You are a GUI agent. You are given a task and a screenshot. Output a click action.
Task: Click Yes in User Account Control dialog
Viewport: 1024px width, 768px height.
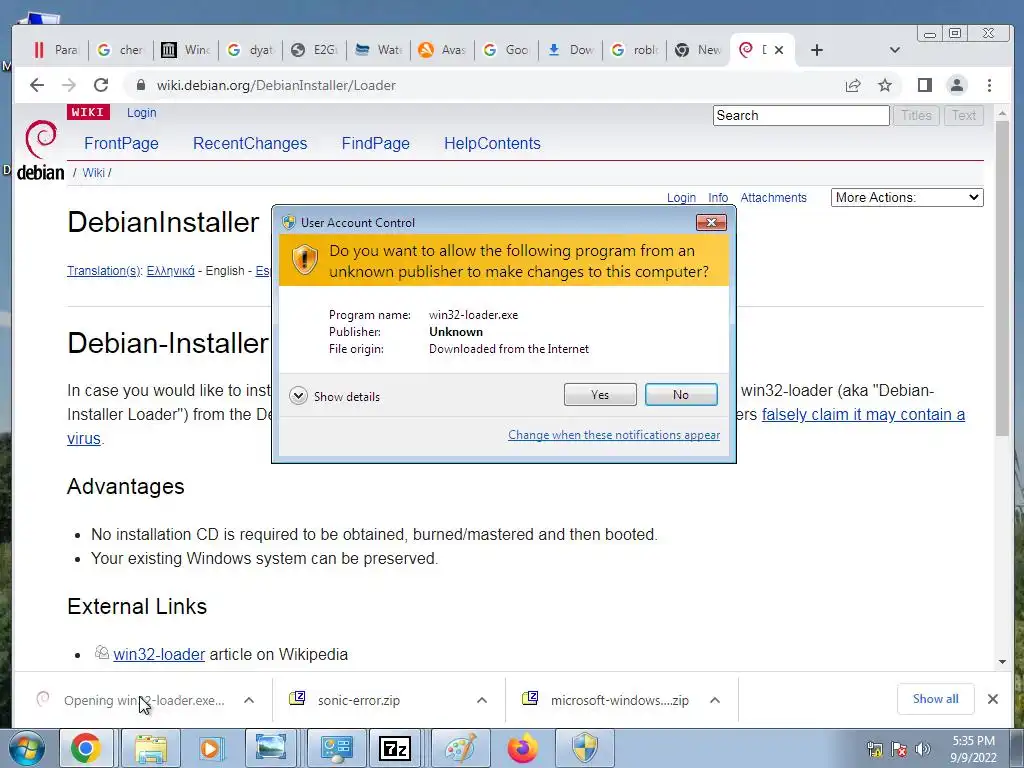coord(600,394)
